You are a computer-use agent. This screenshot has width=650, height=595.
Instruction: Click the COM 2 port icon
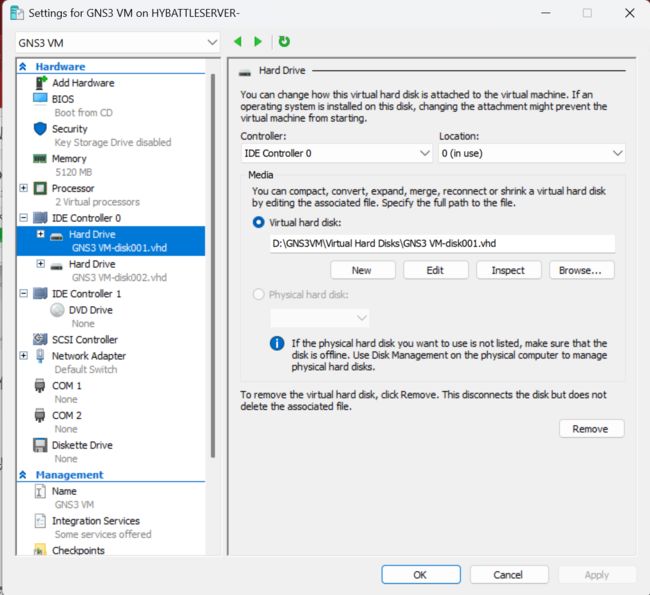coord(40,415)
